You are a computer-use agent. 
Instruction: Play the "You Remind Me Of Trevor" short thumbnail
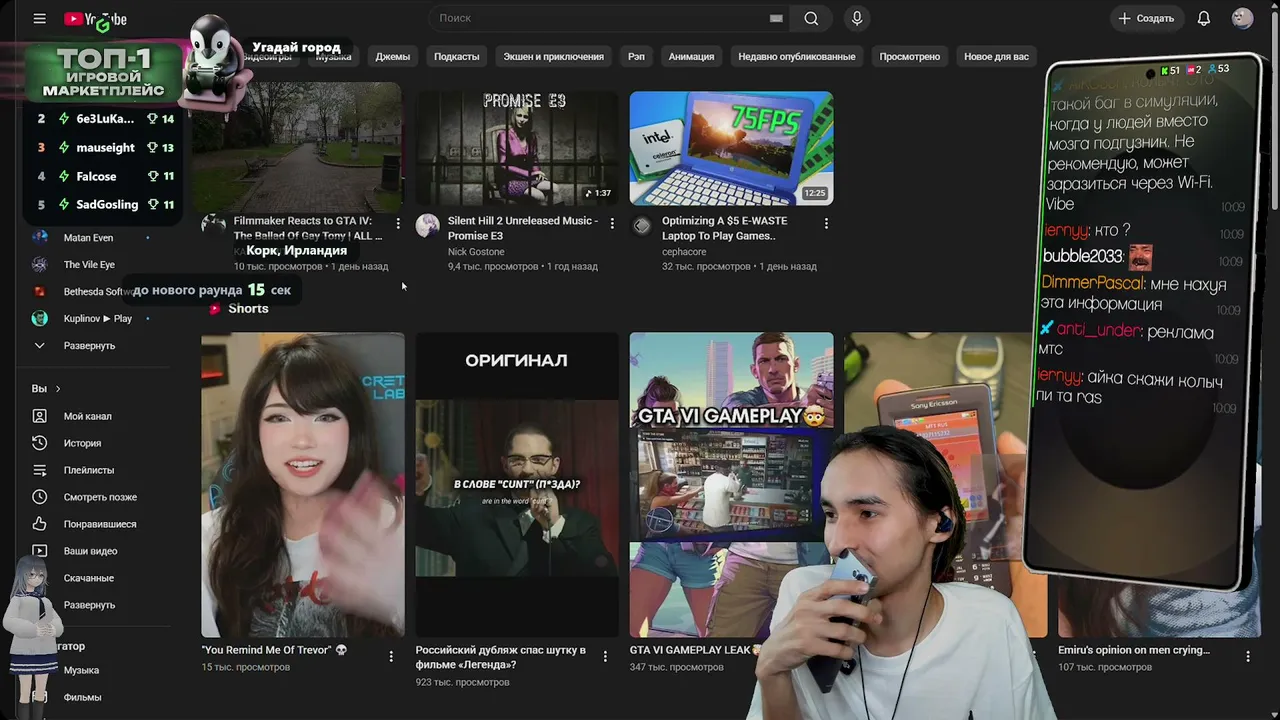(303, 485)
